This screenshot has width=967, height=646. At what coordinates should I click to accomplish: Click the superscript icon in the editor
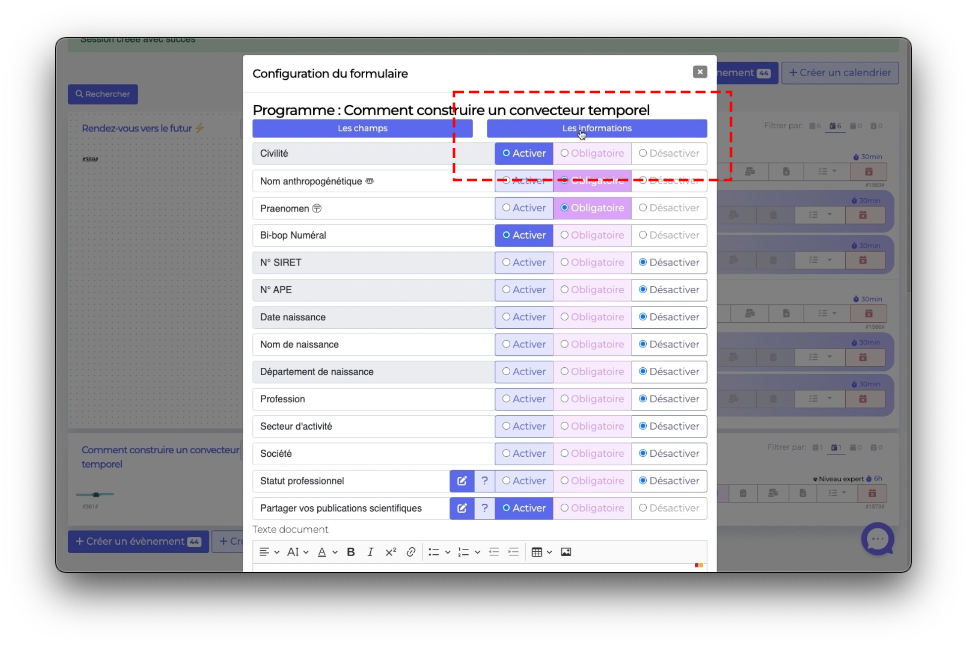[x=391, y=552]
